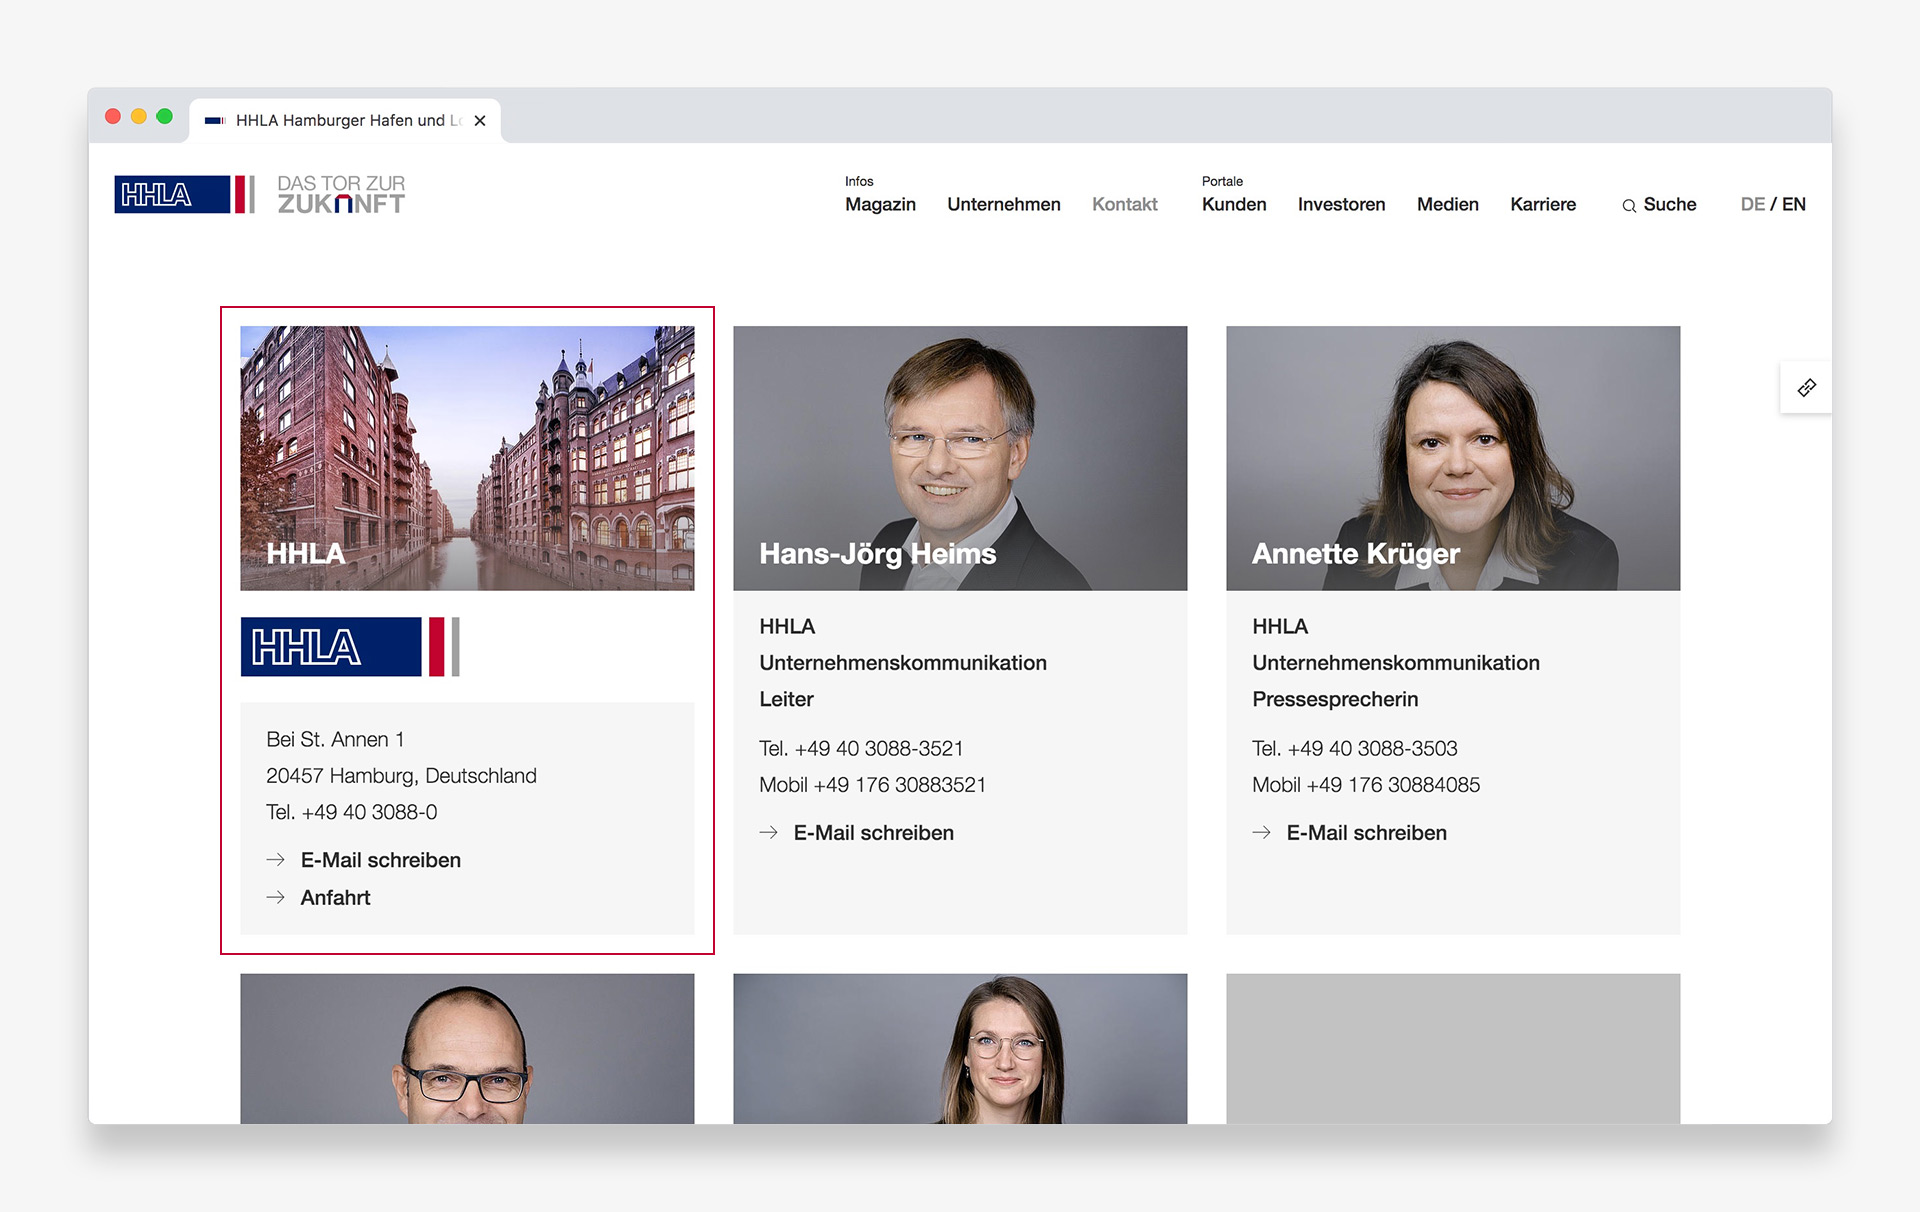Click E-Mail schreiben for Hans-Jörg Heims
1920x1212 pixels.
tap(873, 833)
